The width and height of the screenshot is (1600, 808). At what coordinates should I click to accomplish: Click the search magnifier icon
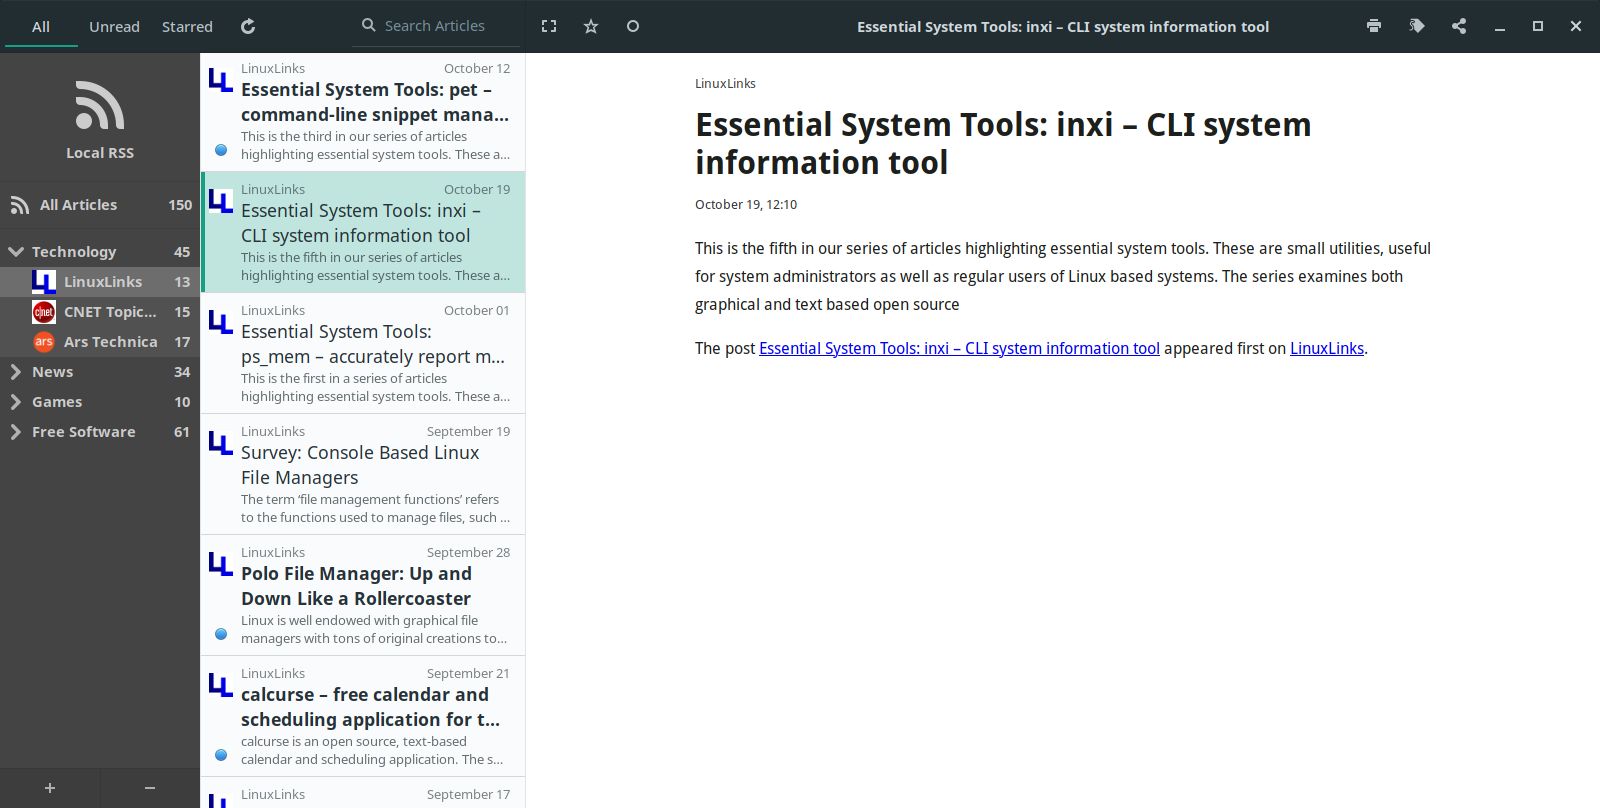pyautogui.click(x=369, y=25)
